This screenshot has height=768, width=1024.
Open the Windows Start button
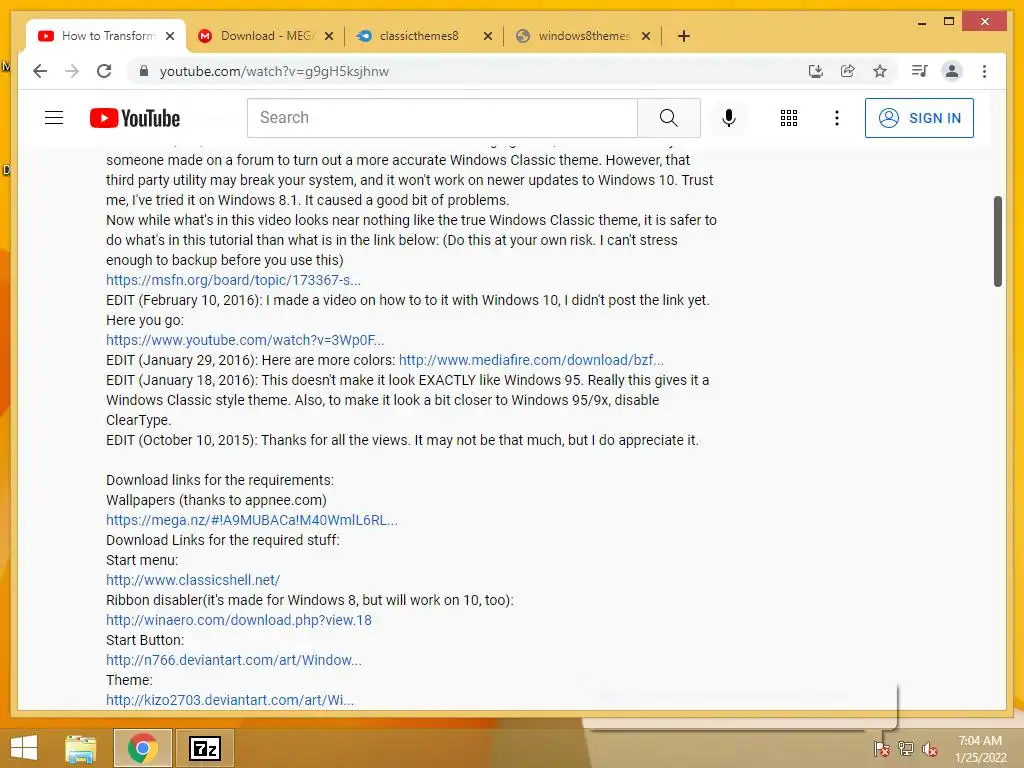point(24,748)
